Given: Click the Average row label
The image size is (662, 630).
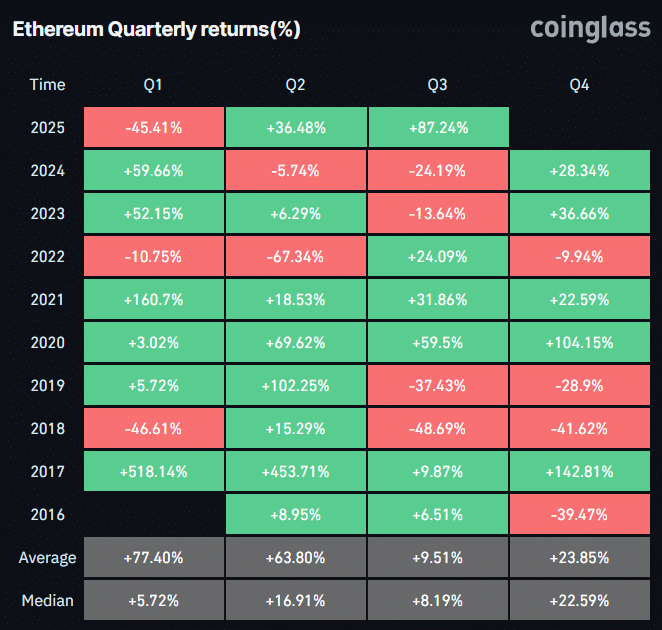Looking at the screenshot, I should pyautogui.click(x=48, y=558).
